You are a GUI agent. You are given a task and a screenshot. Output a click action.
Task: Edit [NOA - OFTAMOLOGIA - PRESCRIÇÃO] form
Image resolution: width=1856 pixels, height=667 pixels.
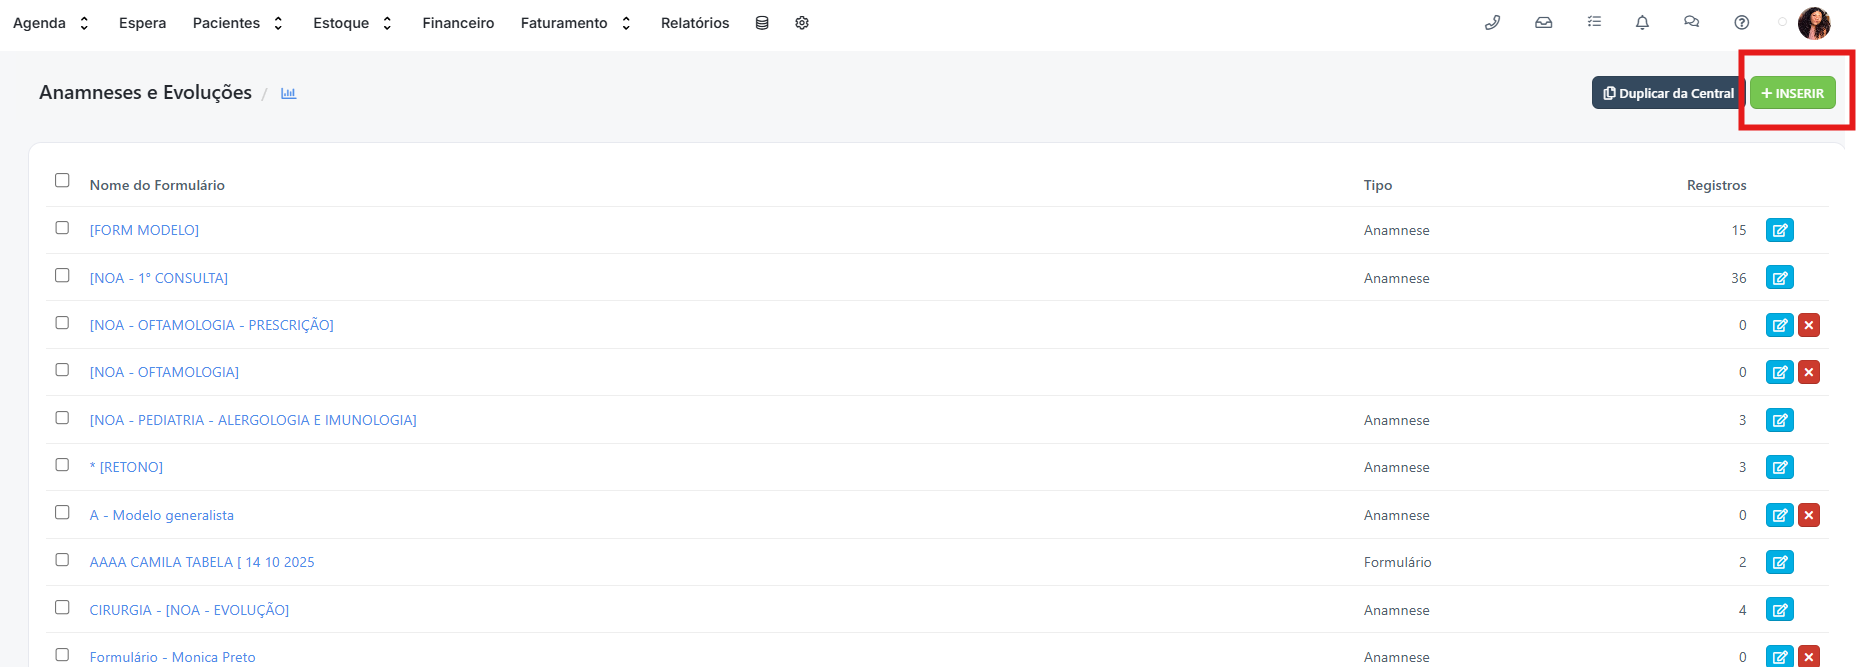1780,325
